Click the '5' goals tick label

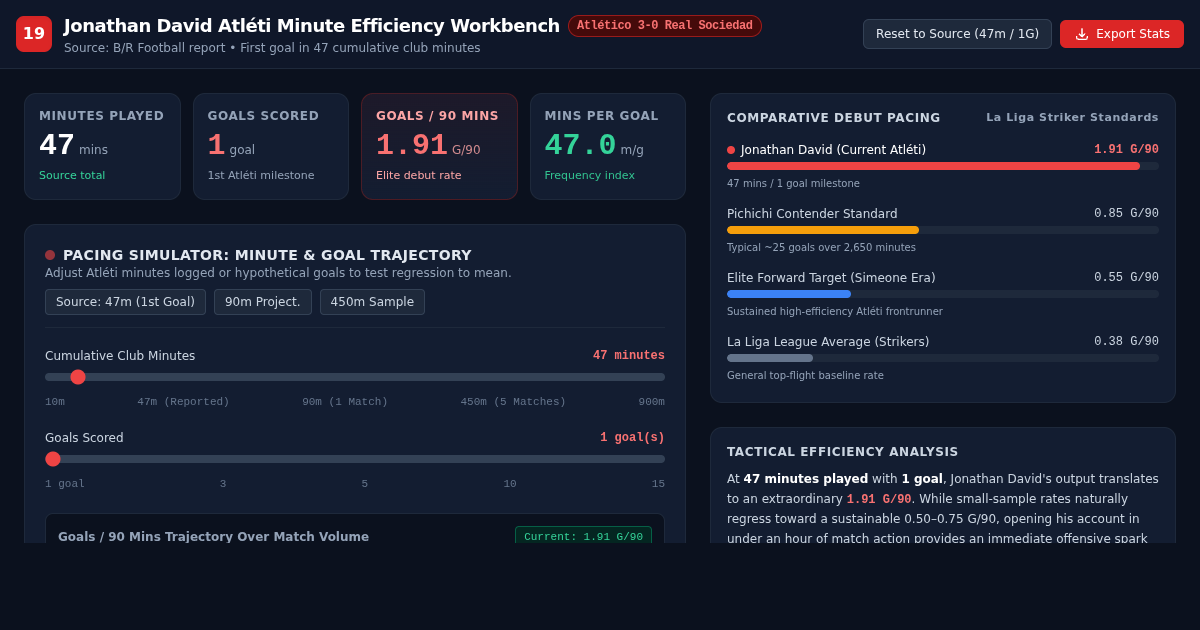tap(365, 484)
